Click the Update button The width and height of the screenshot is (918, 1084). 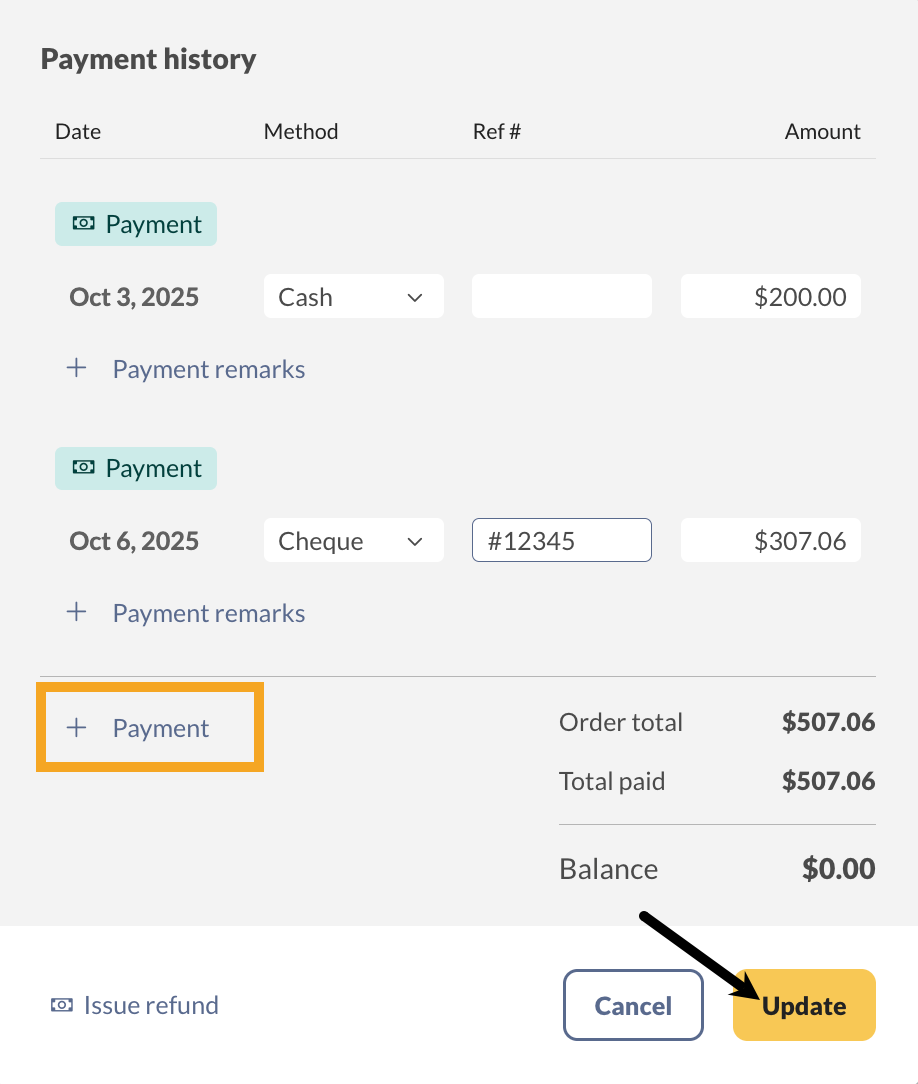pos(803,1005)
